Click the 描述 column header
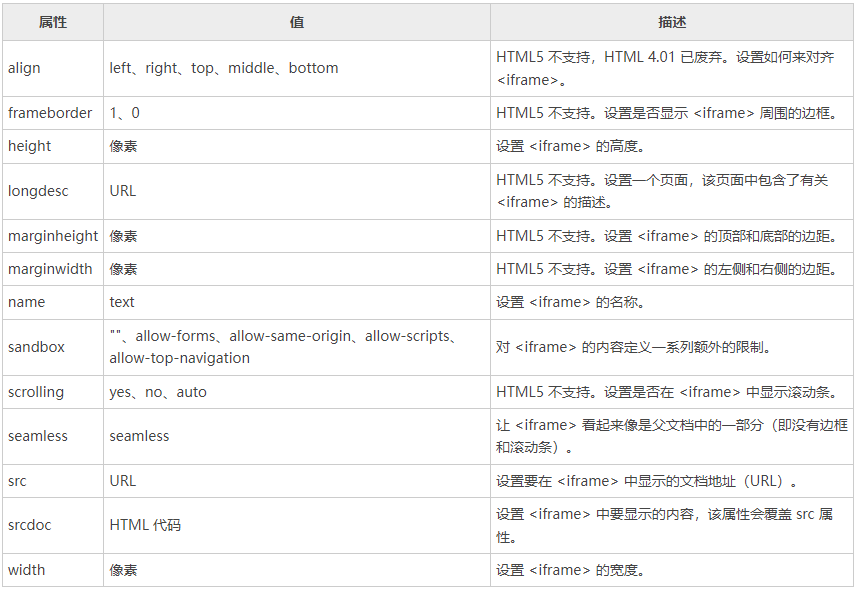This screenshot has width=857, height=590. pos(671,22)
